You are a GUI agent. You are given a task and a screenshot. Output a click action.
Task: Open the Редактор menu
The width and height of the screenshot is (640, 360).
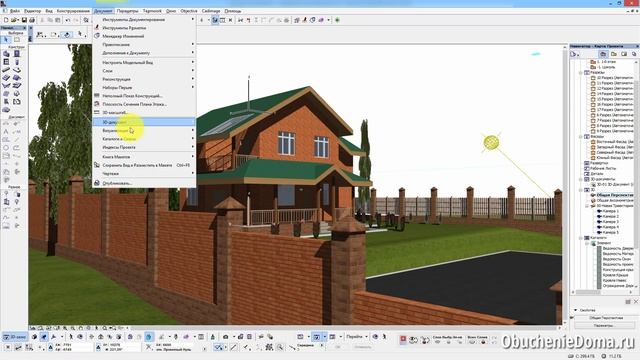pyautogui.click(x=33, y=11)
